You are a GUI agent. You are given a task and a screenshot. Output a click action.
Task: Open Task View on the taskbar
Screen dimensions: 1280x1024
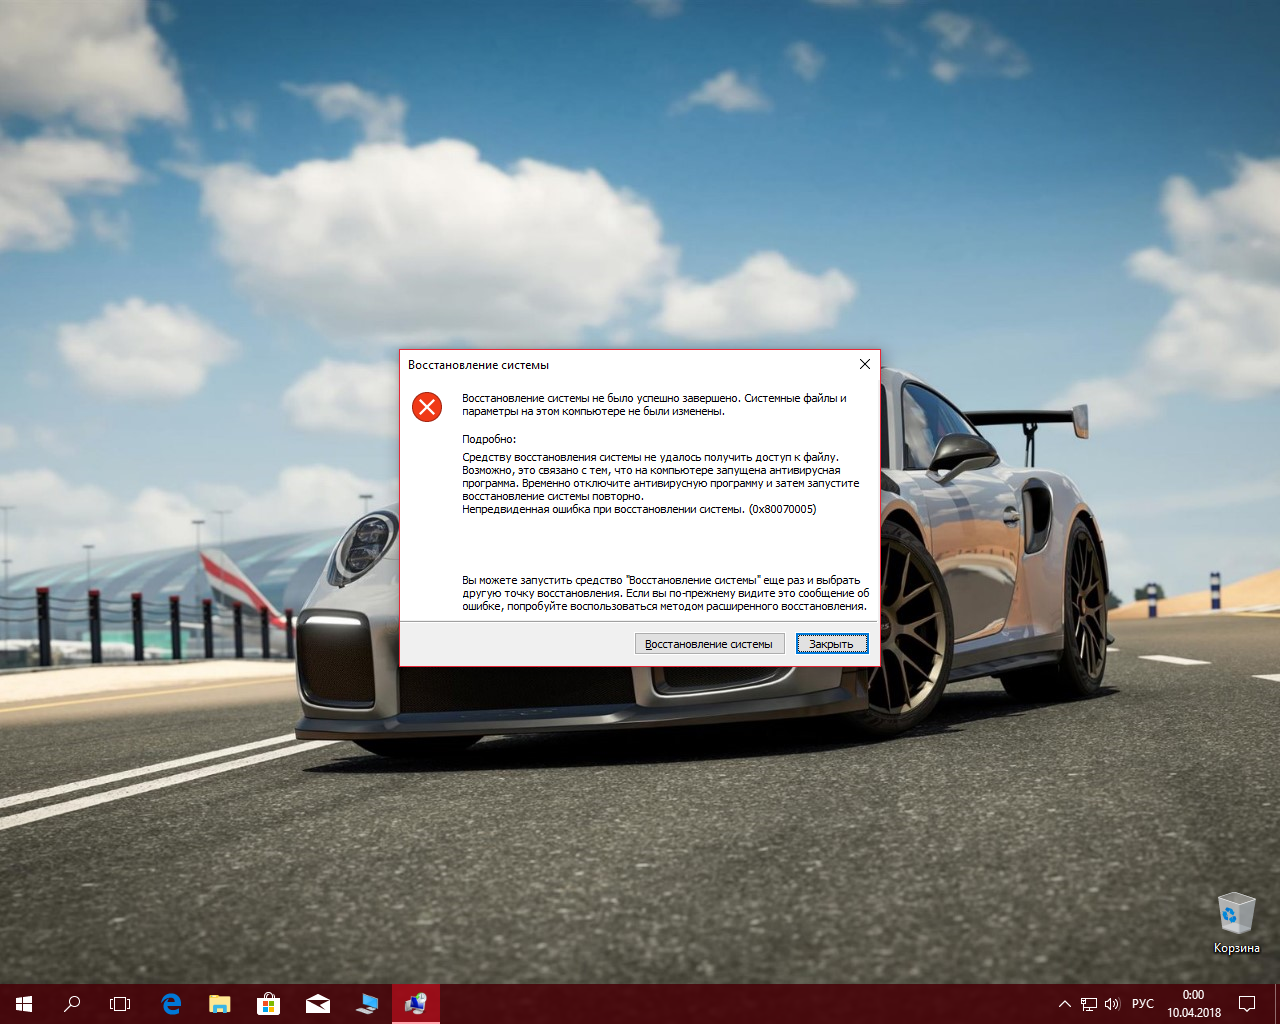[x=120, y=1004]
